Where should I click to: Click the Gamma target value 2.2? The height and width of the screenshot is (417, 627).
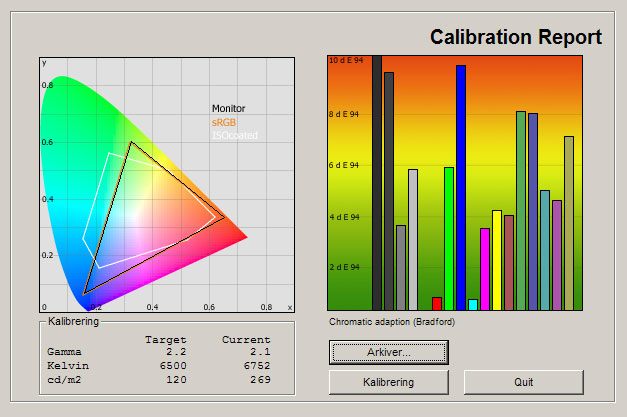pyautogui.click(x=176, y=353)
